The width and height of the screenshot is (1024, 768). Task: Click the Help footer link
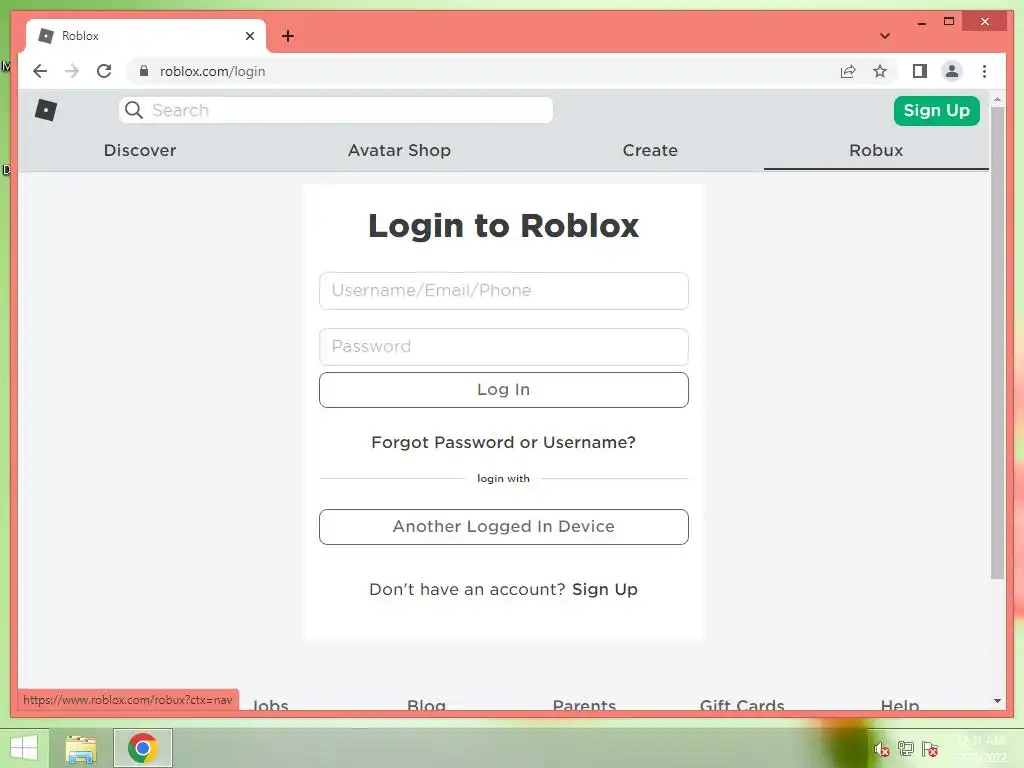click(x=900, y=705)
